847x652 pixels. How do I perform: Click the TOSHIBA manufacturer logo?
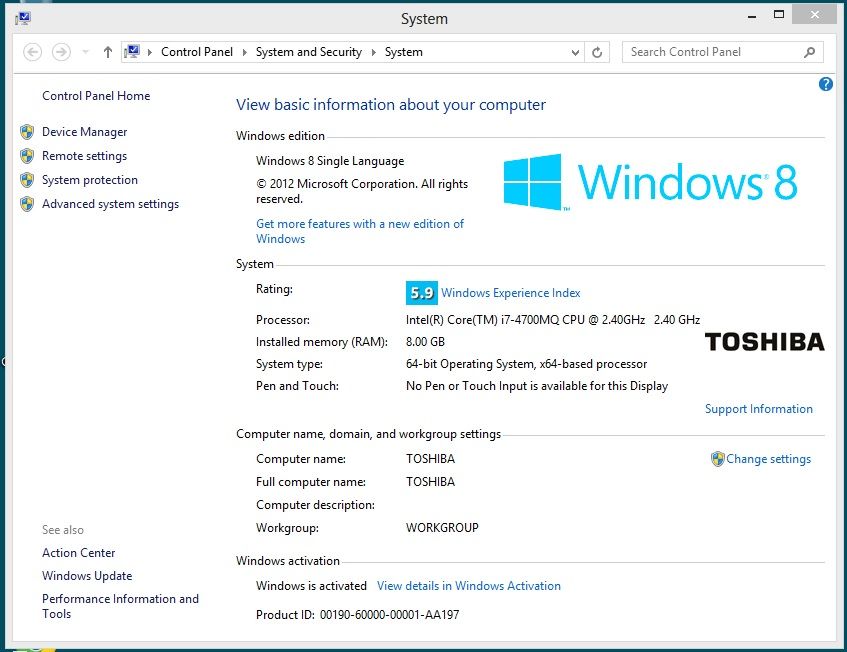tap(764, 342)
